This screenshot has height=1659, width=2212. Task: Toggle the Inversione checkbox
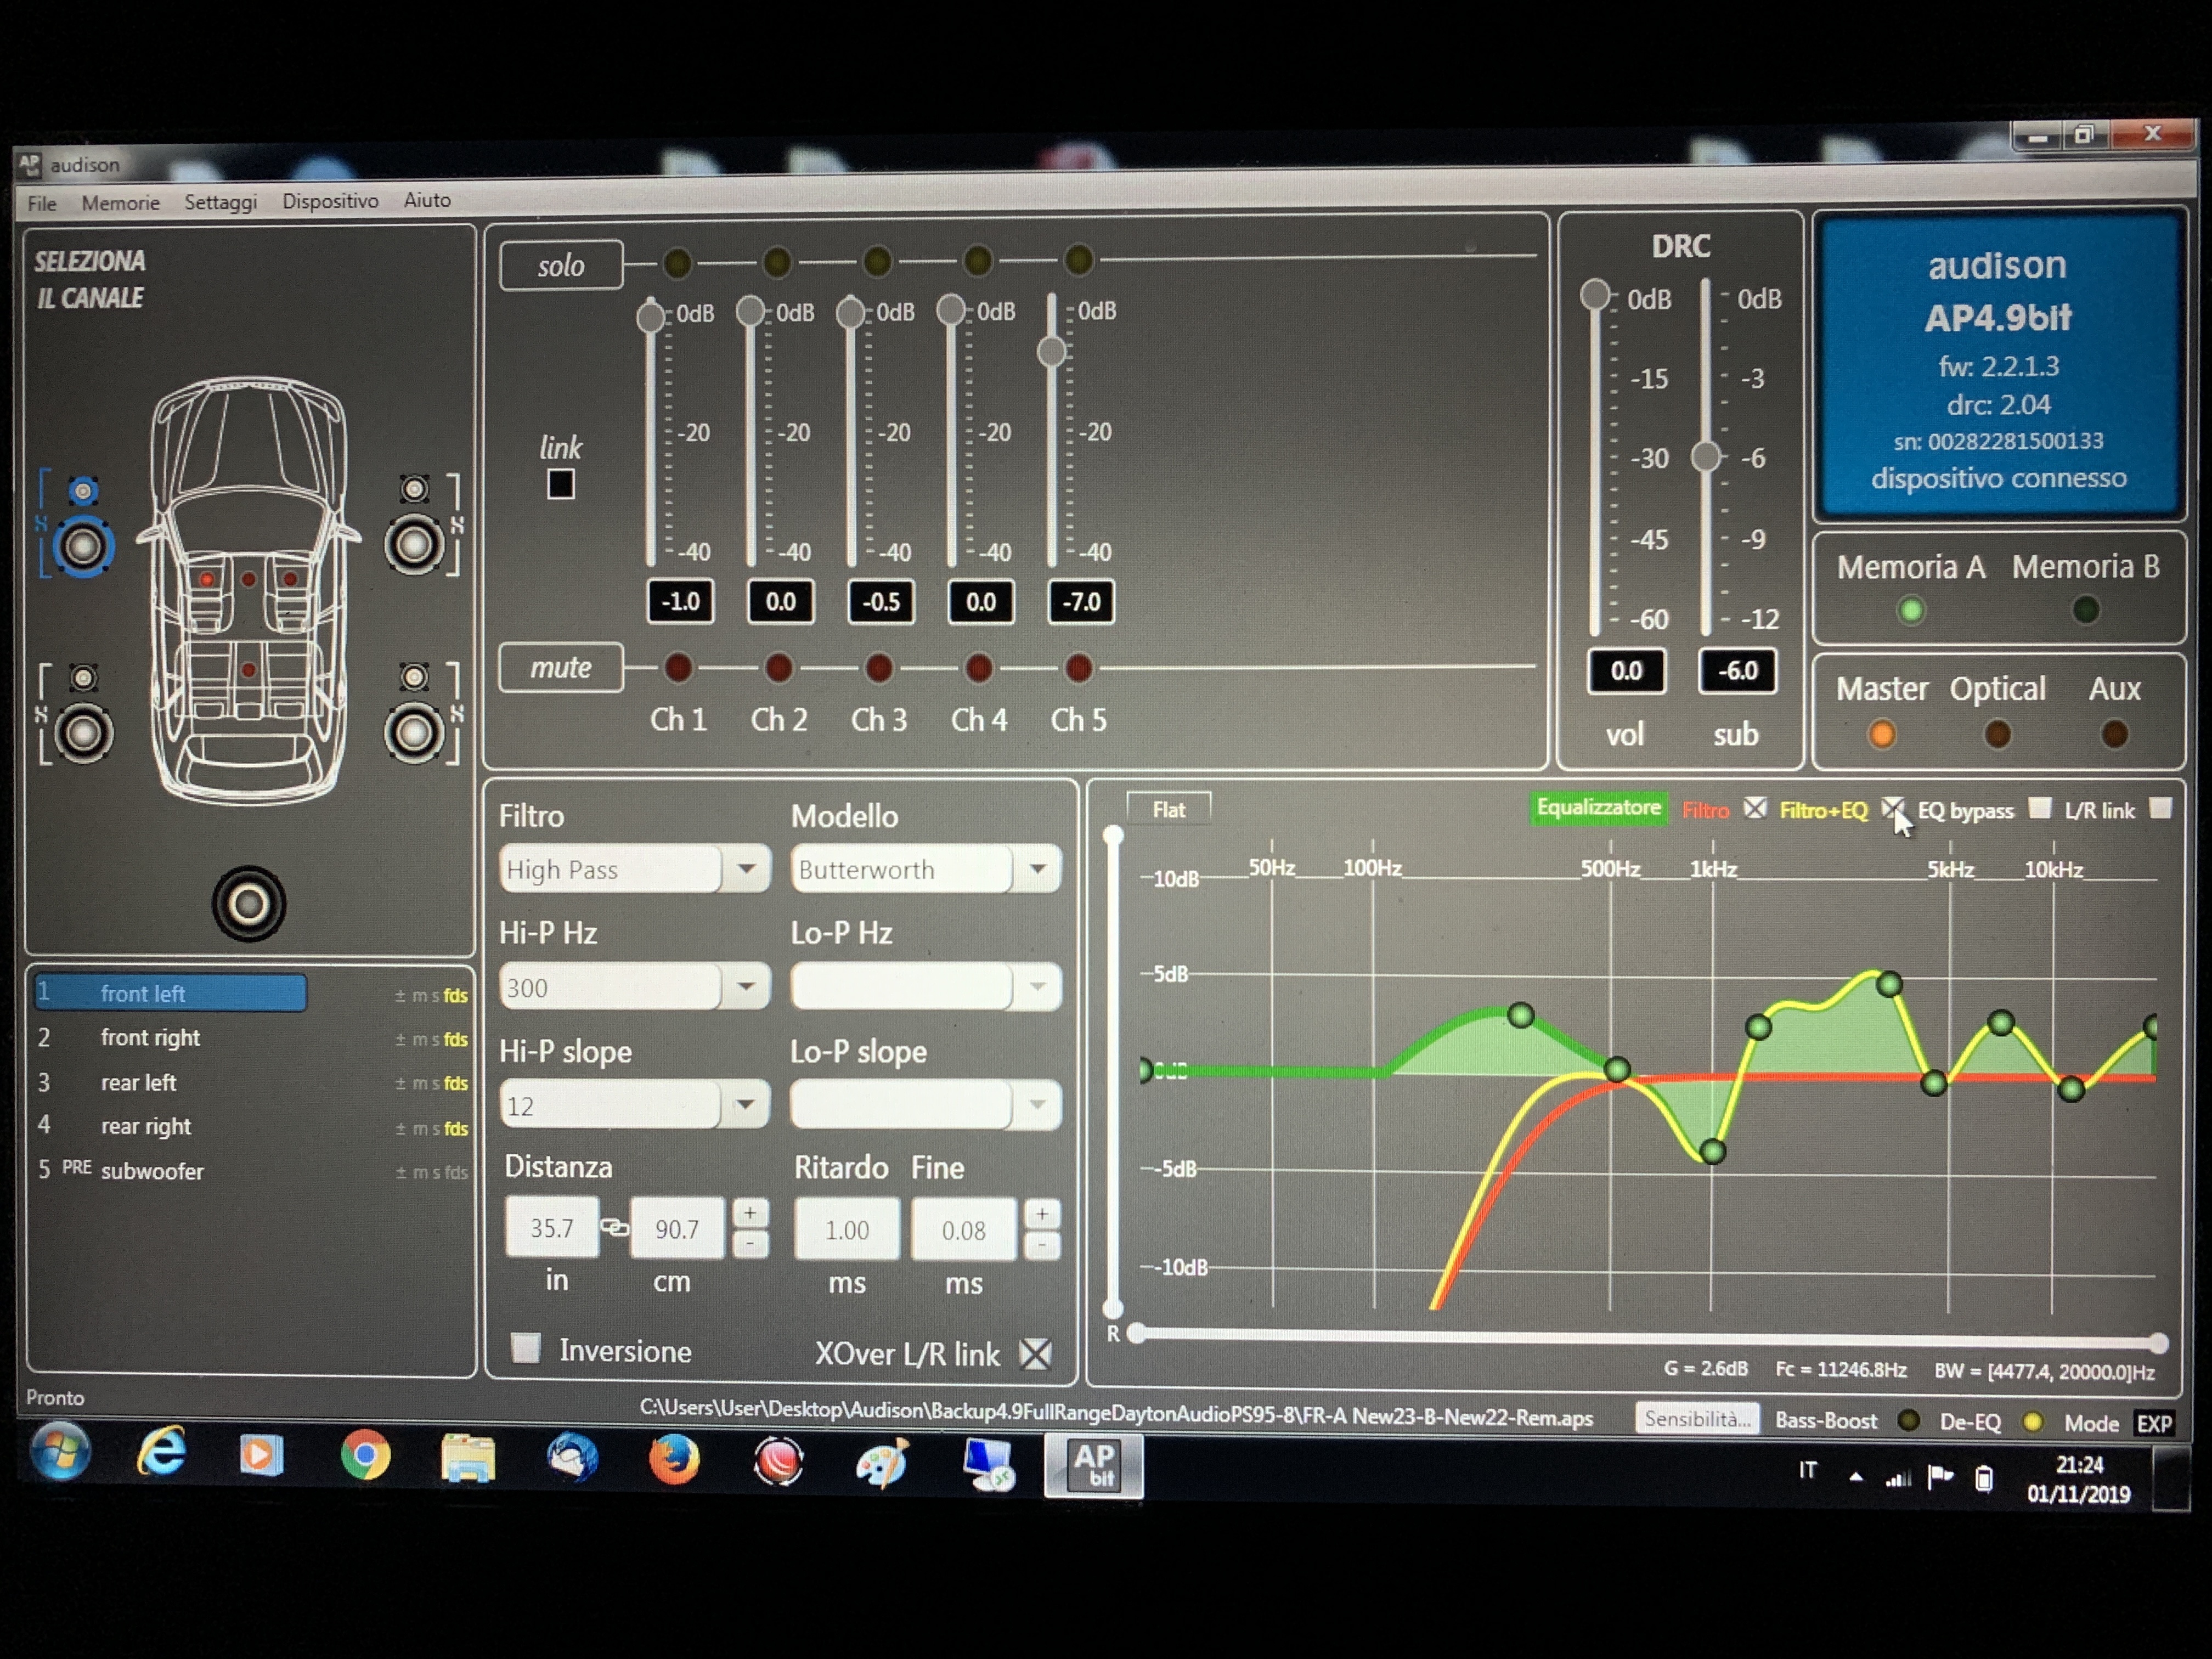(526, 1348)
